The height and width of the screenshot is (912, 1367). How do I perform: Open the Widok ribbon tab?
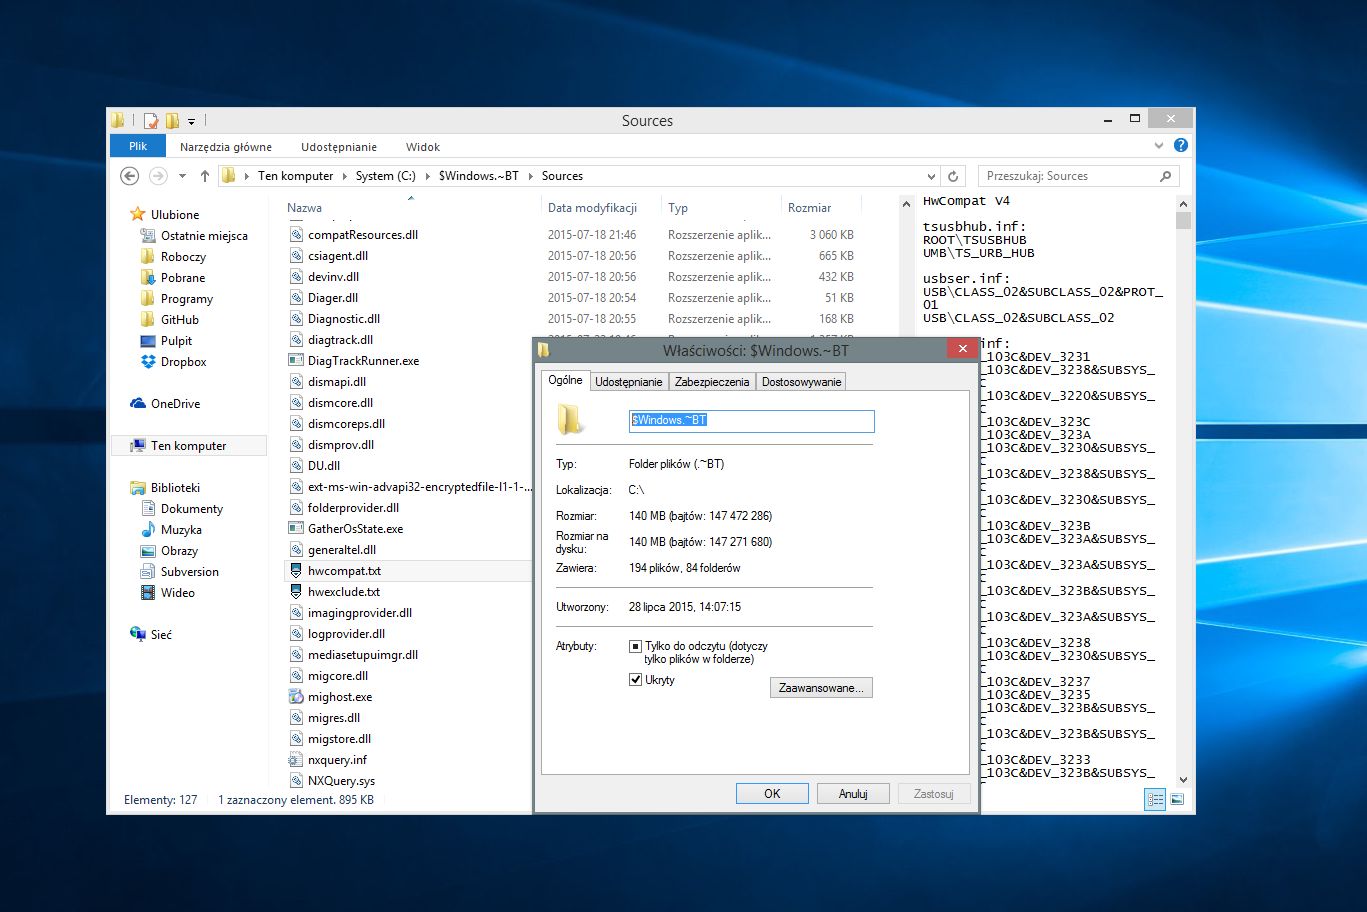click(x=422, y=147)
